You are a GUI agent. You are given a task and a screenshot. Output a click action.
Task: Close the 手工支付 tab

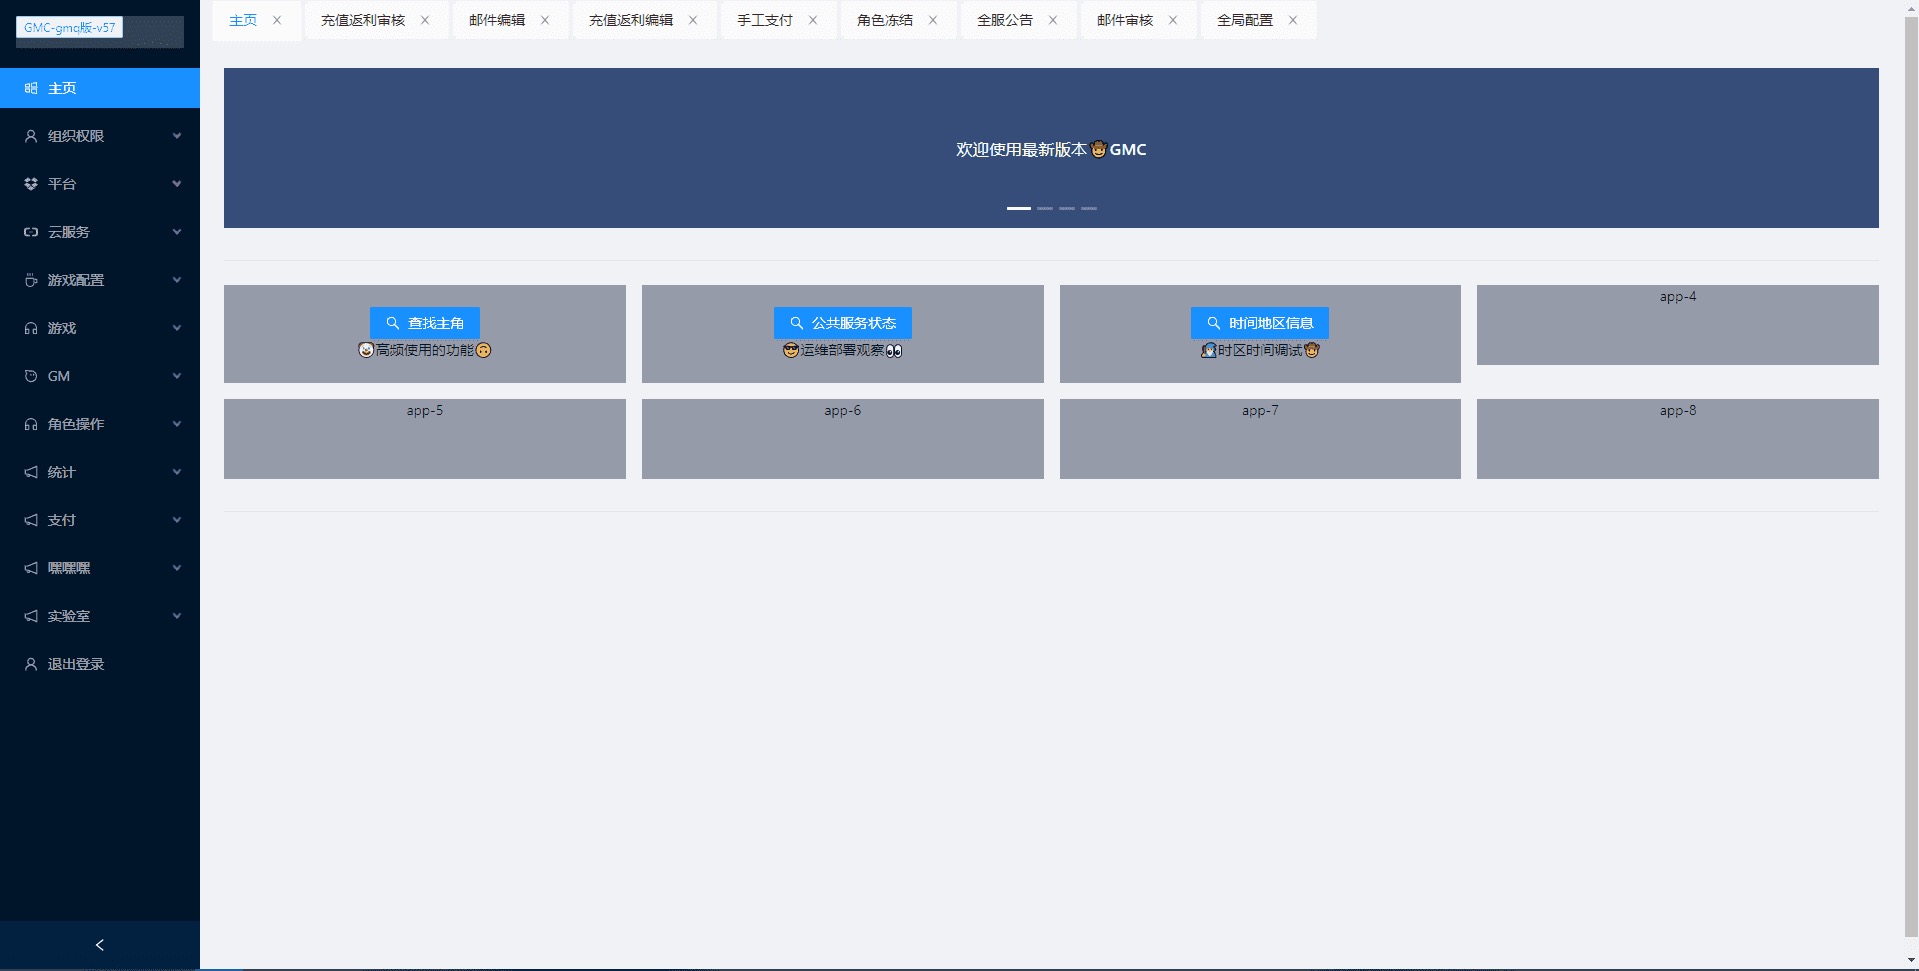pyautogui.click(x=813, y=20)
